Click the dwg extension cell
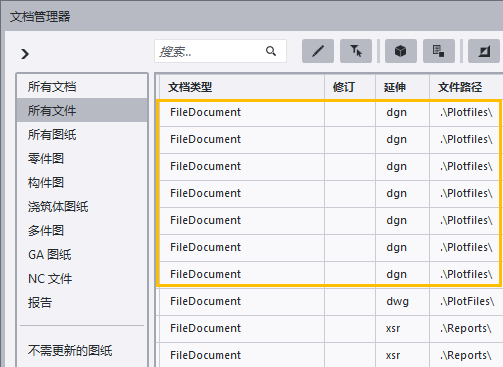The height and width of the screenshot is (367, 503). [402, 301]
